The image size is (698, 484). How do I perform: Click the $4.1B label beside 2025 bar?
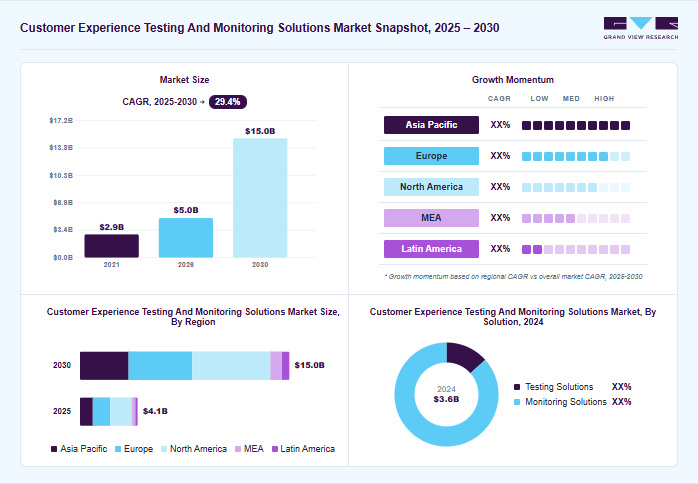pyautogui.click(x=155, y=411)
